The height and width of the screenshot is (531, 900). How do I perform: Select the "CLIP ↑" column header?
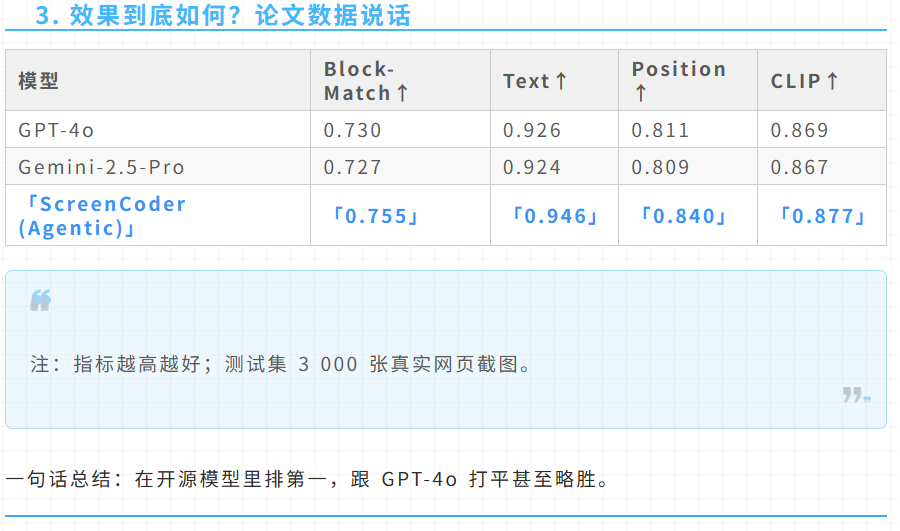tap(822, 80)
